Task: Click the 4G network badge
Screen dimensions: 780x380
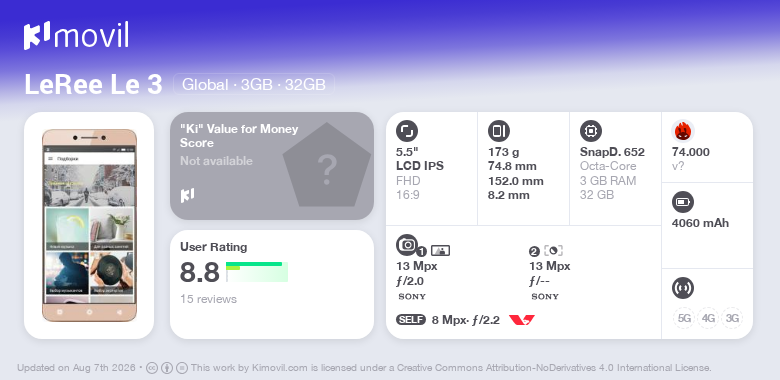Action: click(x=708, y=318)
